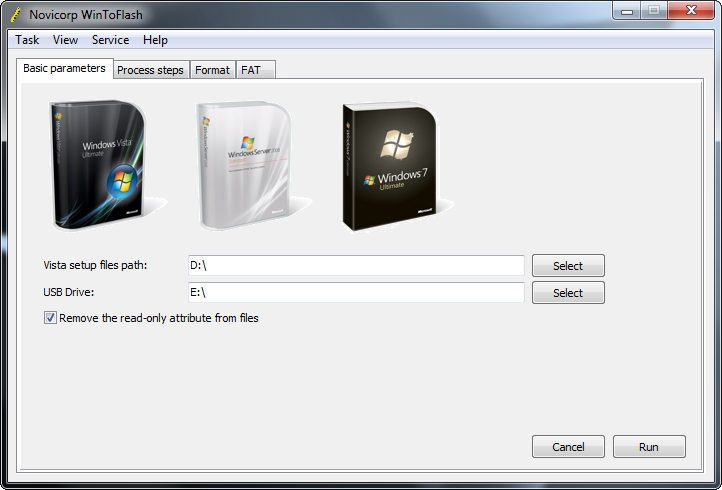Open the View menu
This screenshot has width=722, height=490.
(x=65, y=40)
